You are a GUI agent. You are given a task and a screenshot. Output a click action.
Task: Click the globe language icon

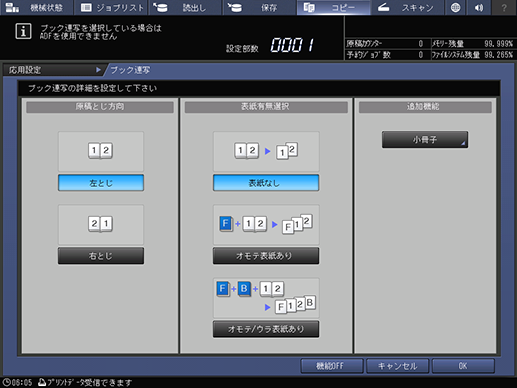(x=455, y=7)
